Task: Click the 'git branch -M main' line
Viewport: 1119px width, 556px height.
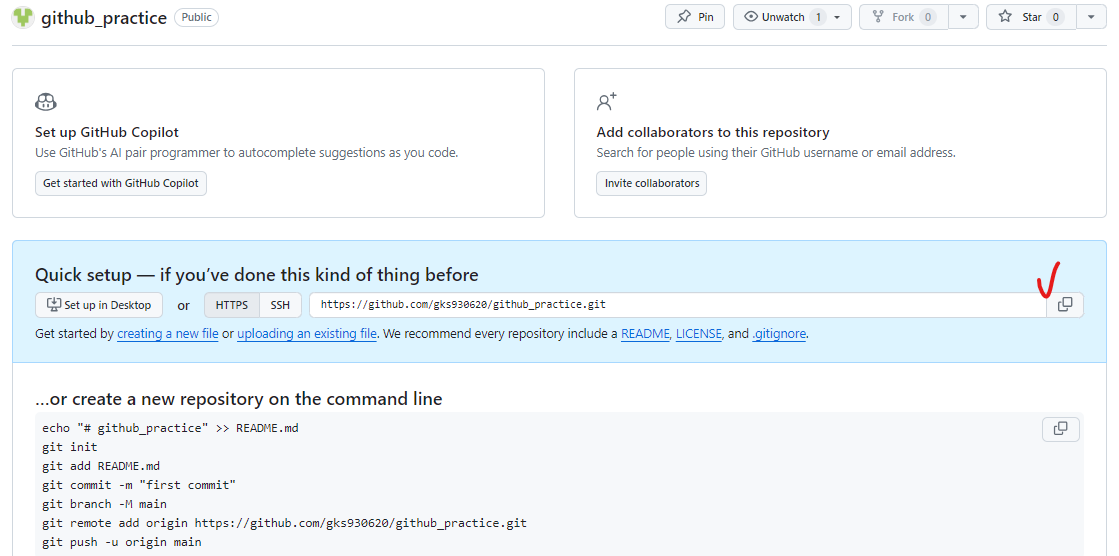Action: coord(104,504)
